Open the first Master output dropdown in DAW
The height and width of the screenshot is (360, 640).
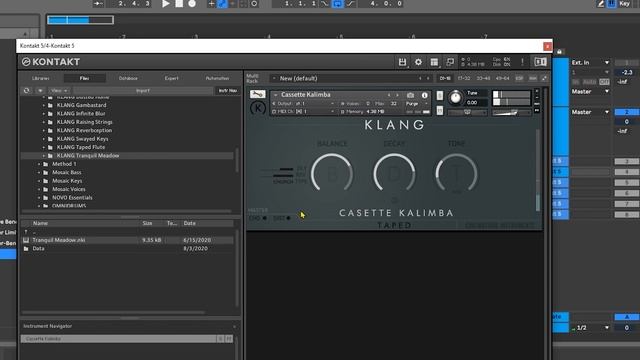[x=590, y=91]
